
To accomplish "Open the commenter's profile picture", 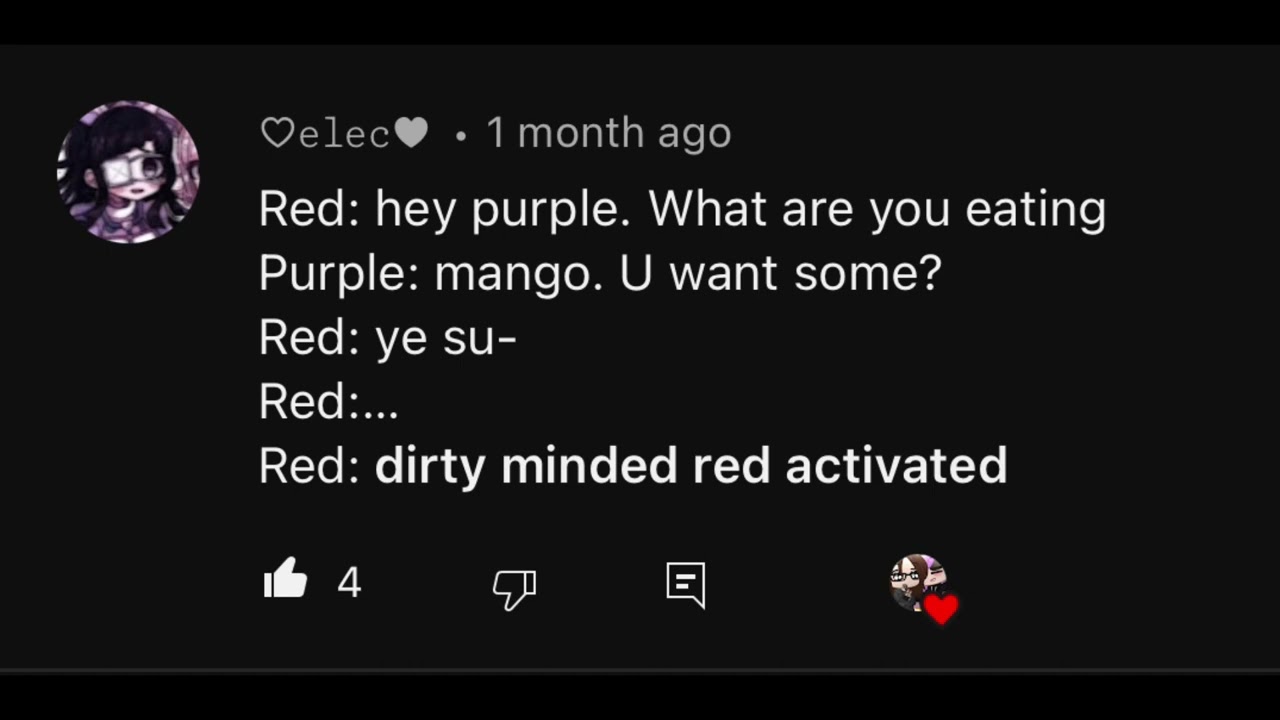I will click(x=128, y=171).
